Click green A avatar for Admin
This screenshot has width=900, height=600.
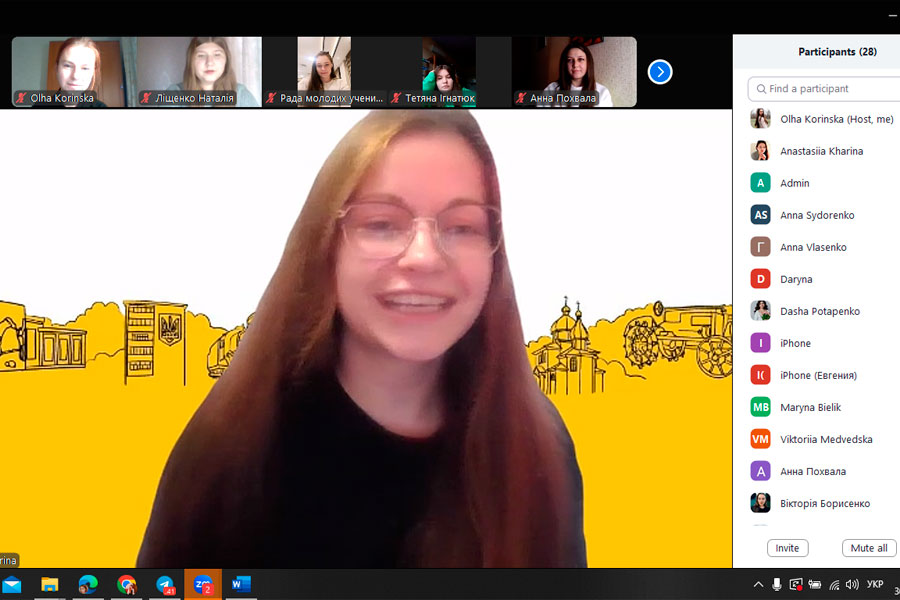pos(761,183)
